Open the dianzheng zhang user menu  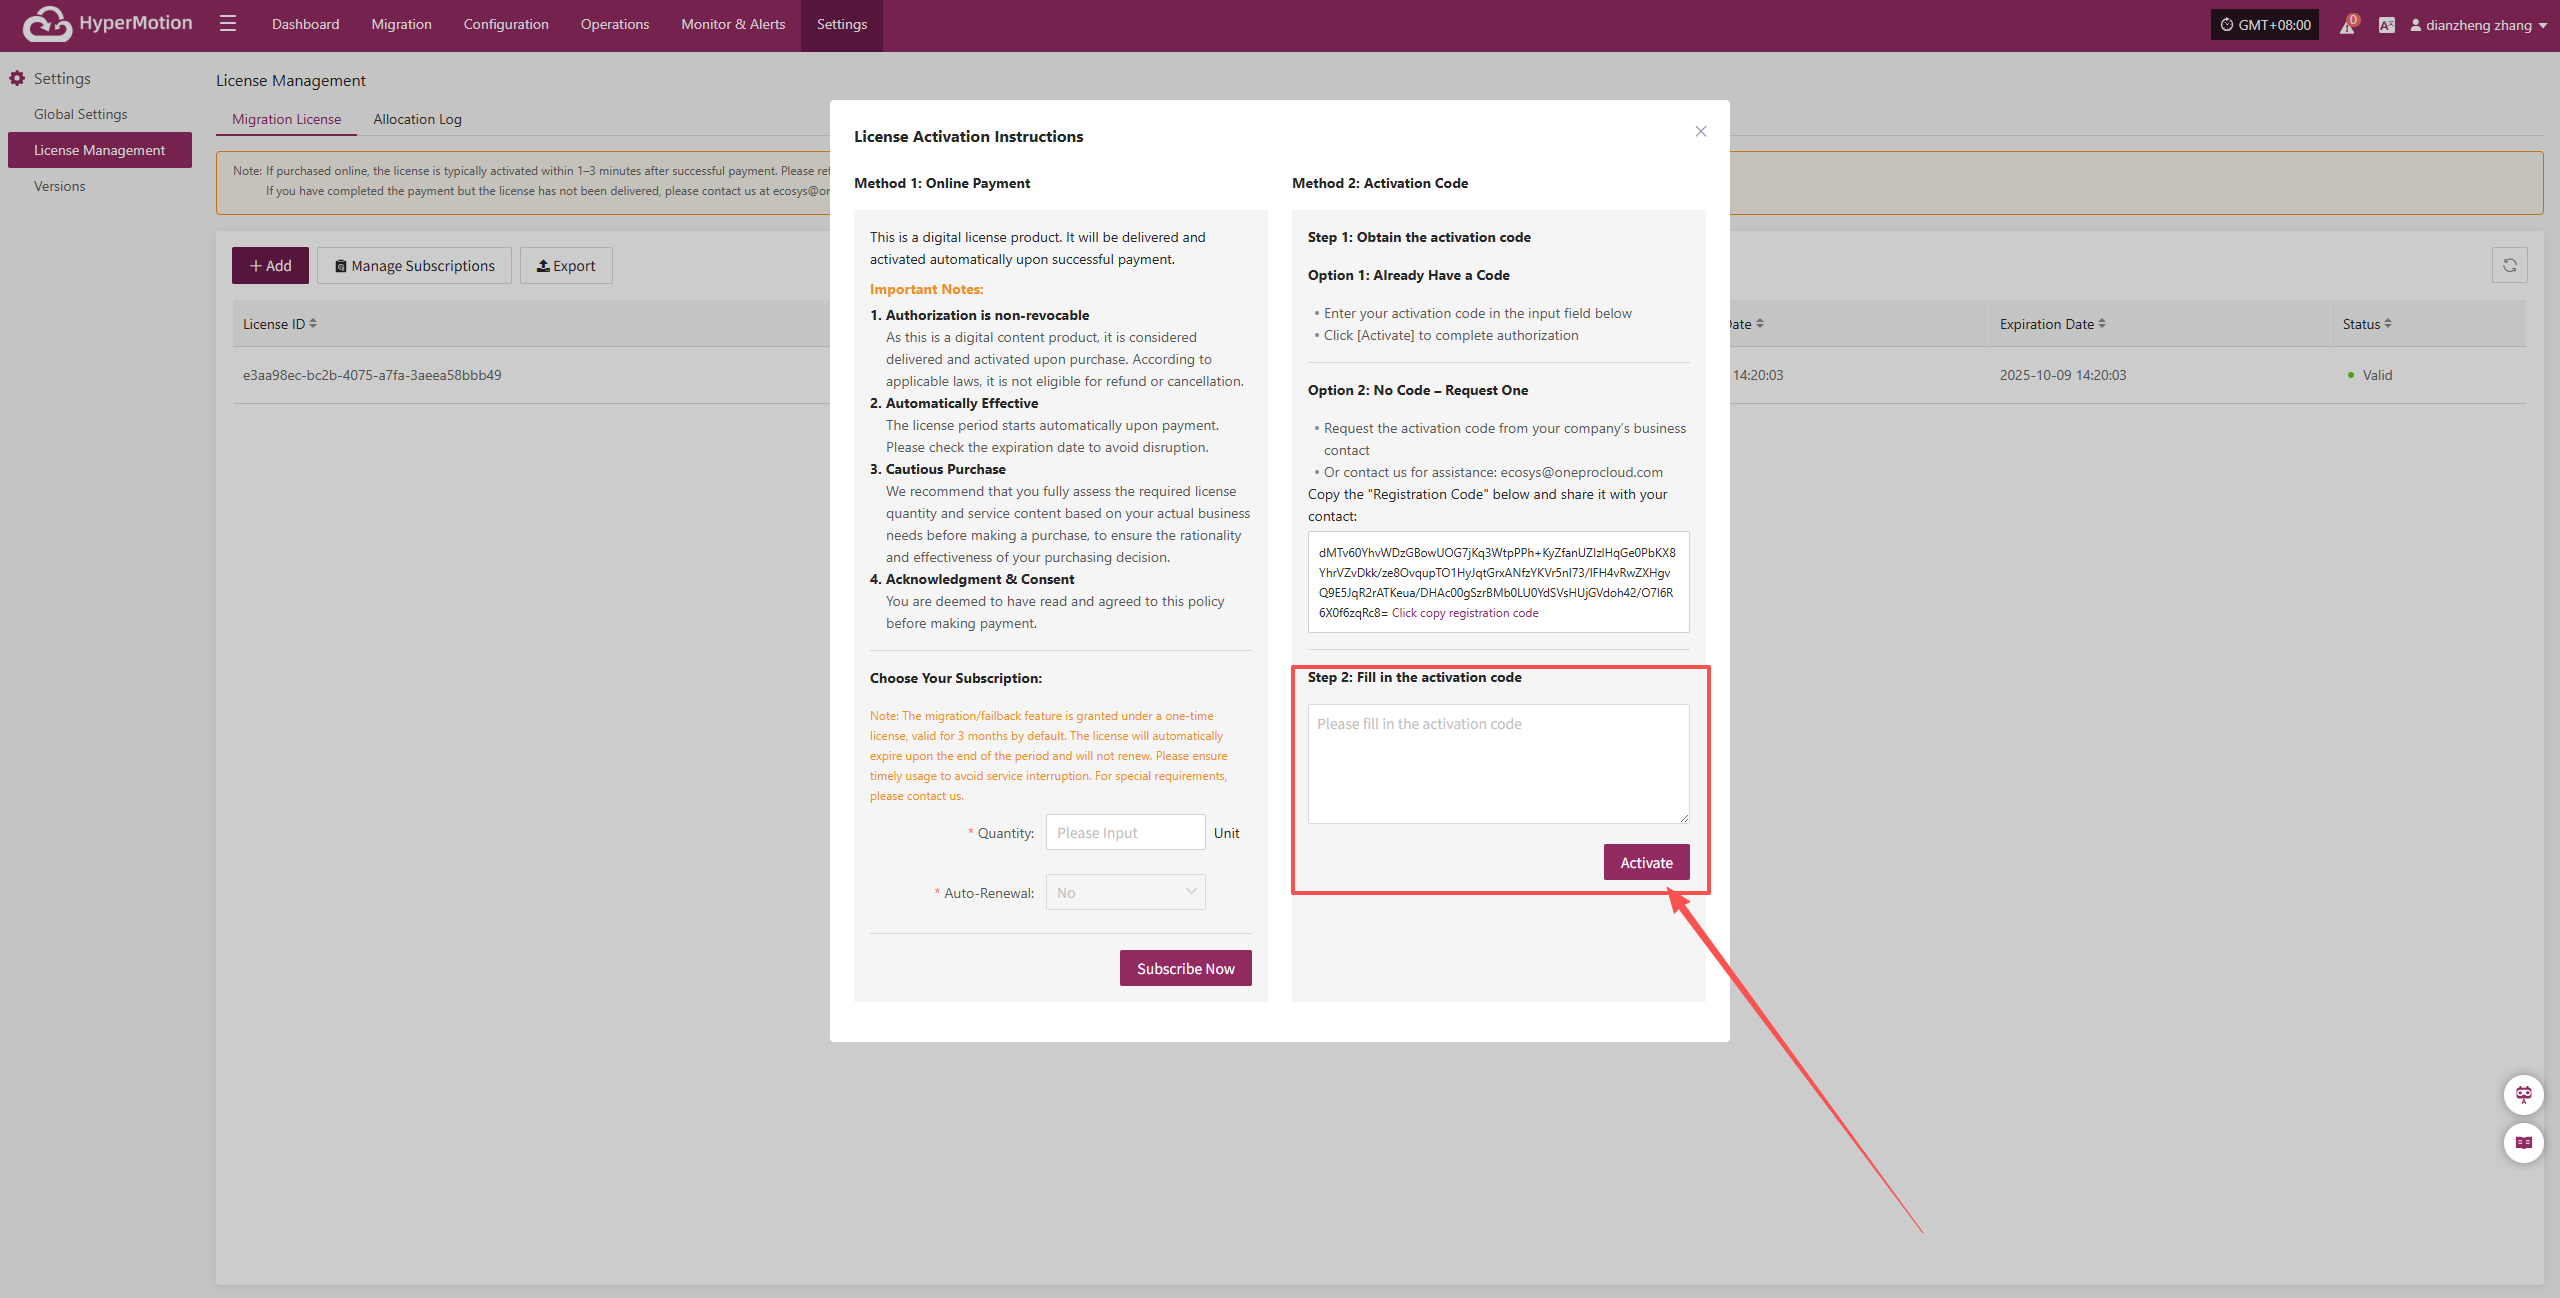coord(2478,25)
